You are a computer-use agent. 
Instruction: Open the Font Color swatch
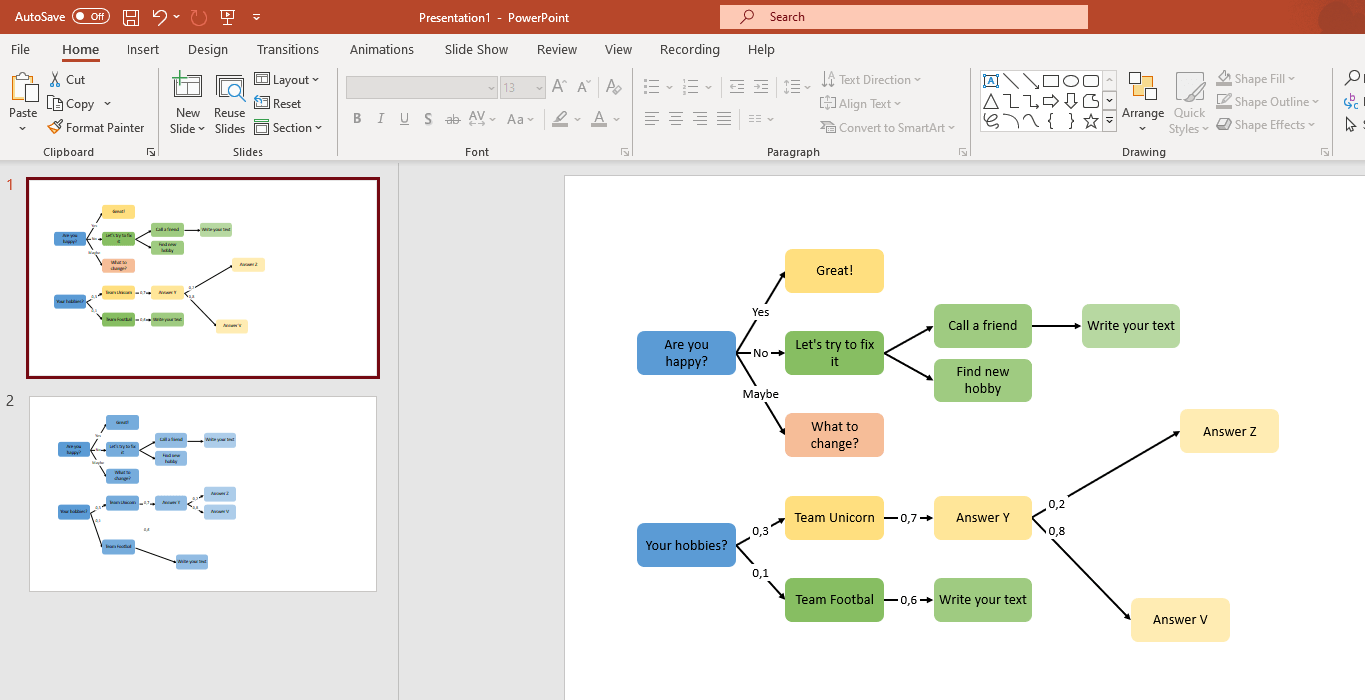point(598,118)
